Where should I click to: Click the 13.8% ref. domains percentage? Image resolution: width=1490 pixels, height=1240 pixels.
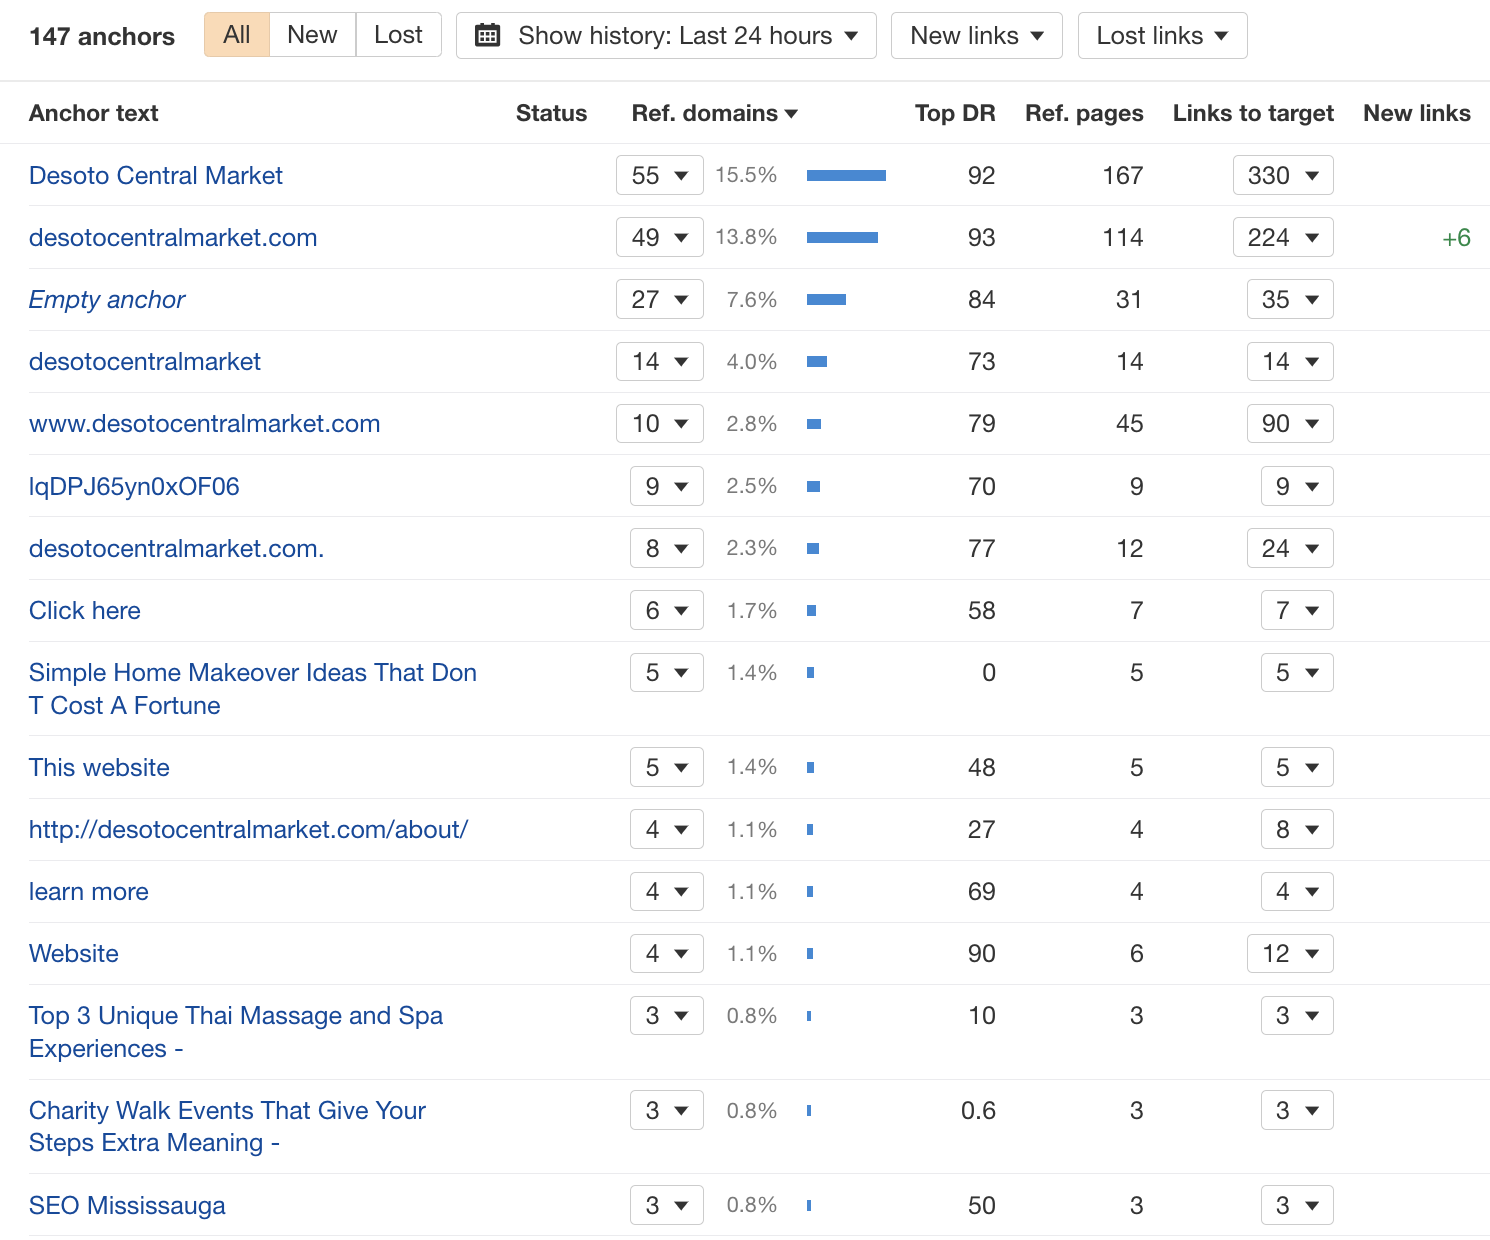(746, 237)
